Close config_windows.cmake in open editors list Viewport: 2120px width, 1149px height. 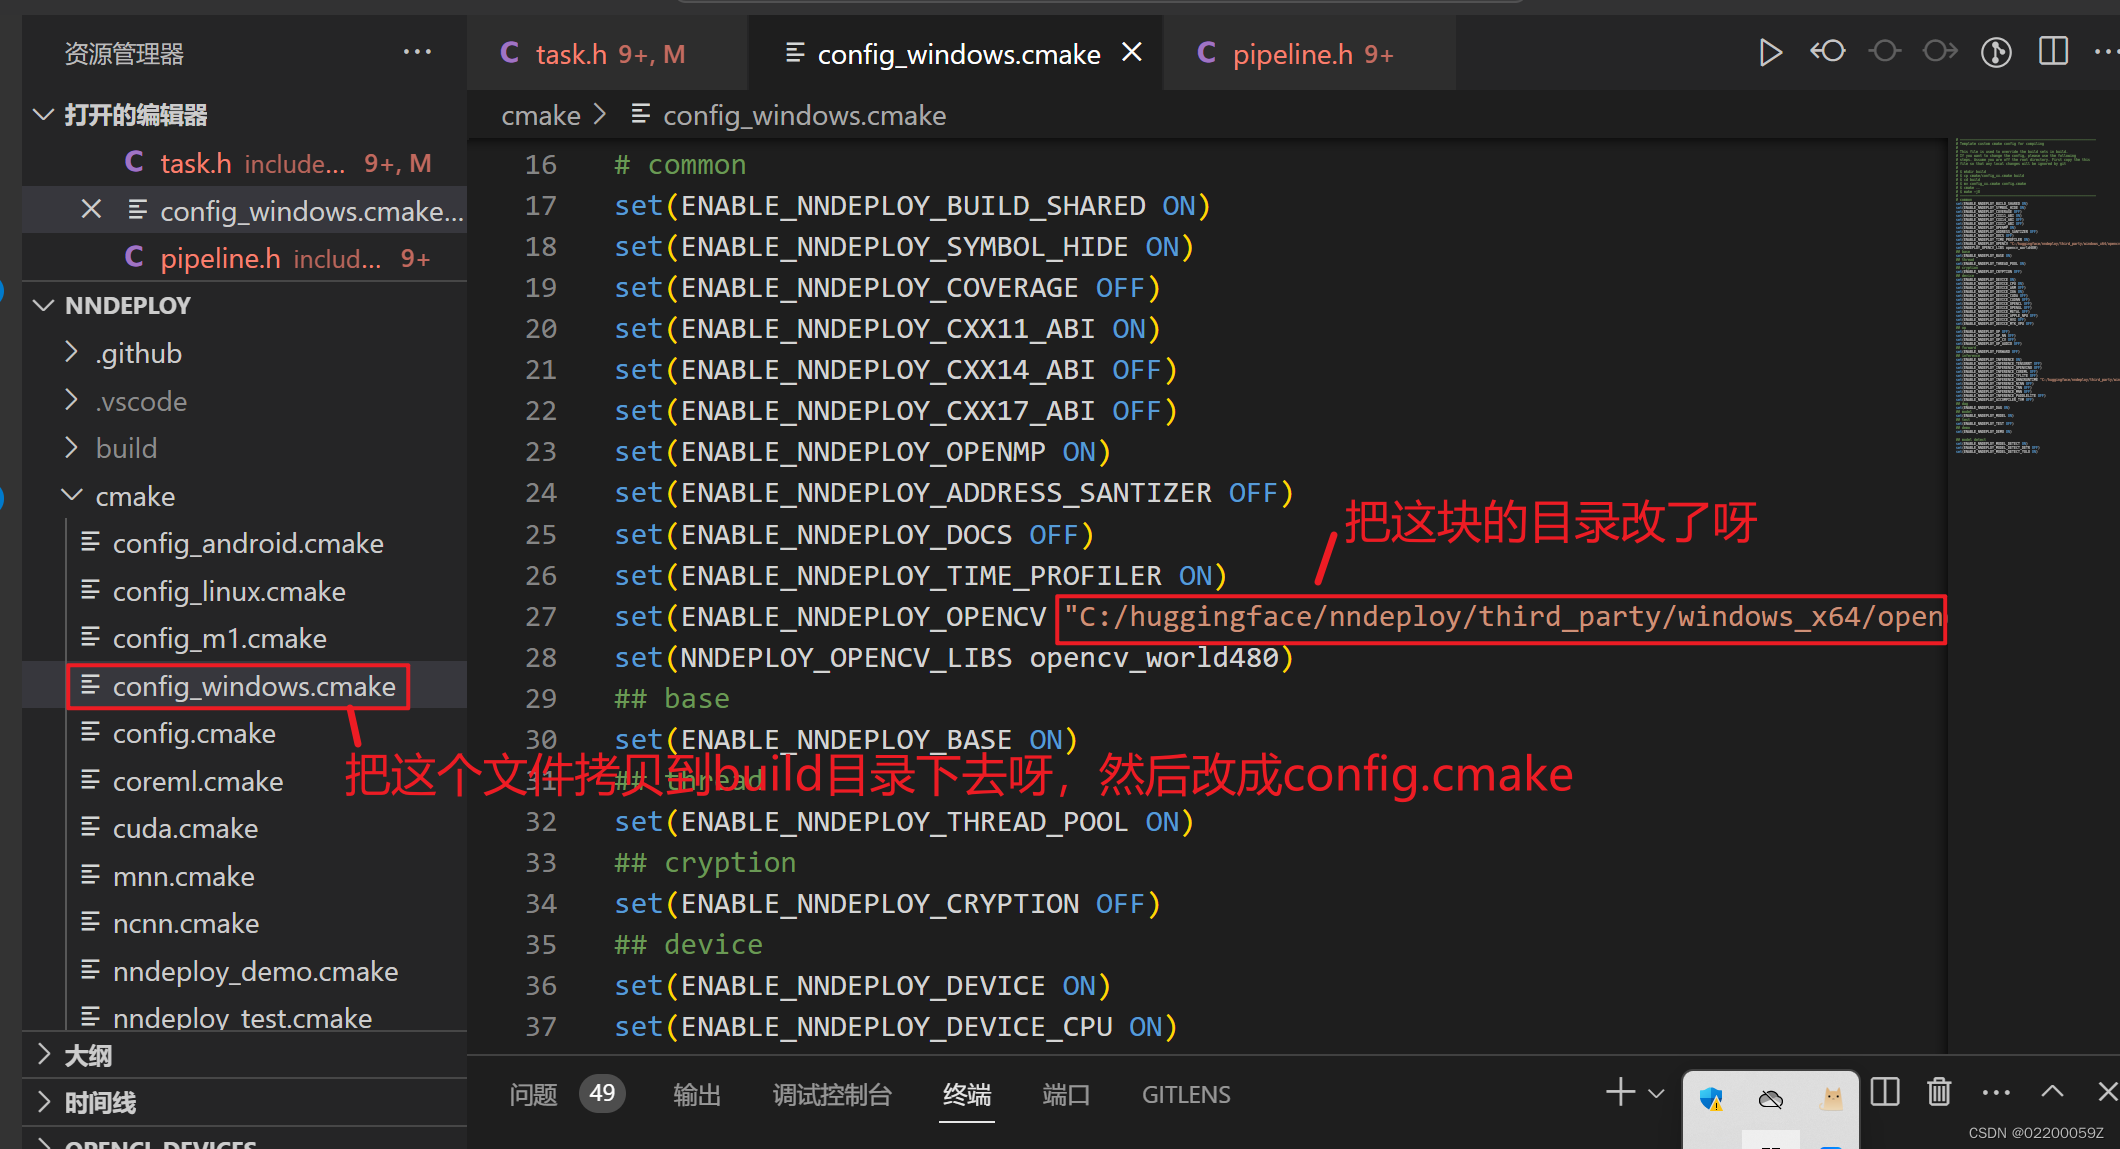click(x=91, y=210)
